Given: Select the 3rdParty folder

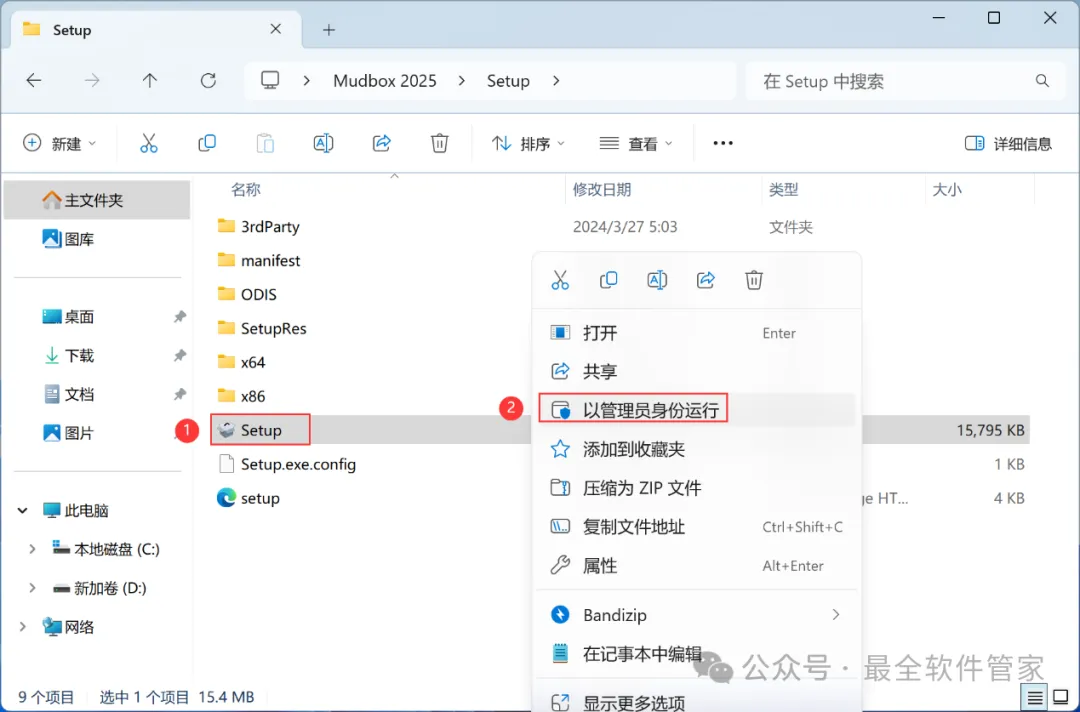Looking at the screenshot, I should 258,227.
